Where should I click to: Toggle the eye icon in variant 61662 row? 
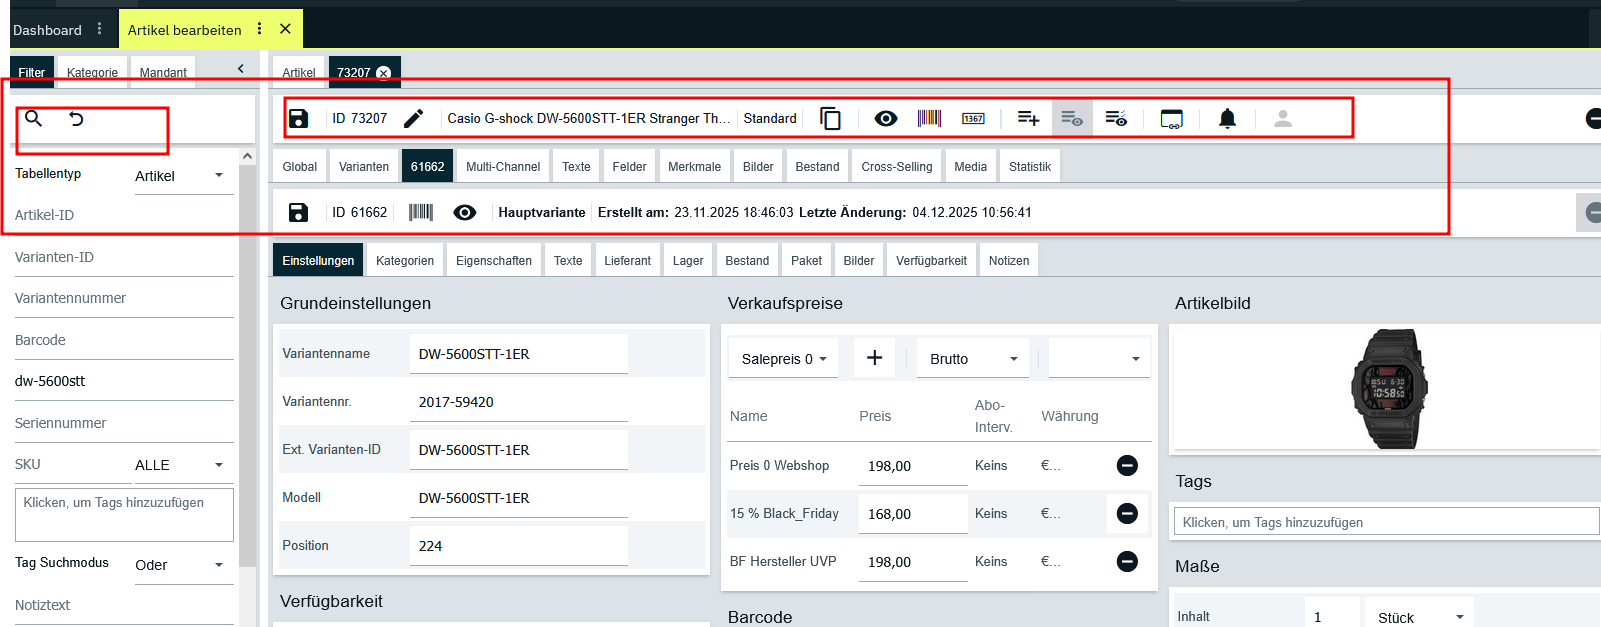tap(464, 212)
